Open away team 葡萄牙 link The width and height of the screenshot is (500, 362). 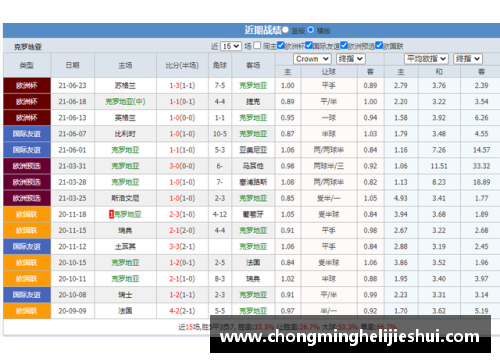click(253, 214)
